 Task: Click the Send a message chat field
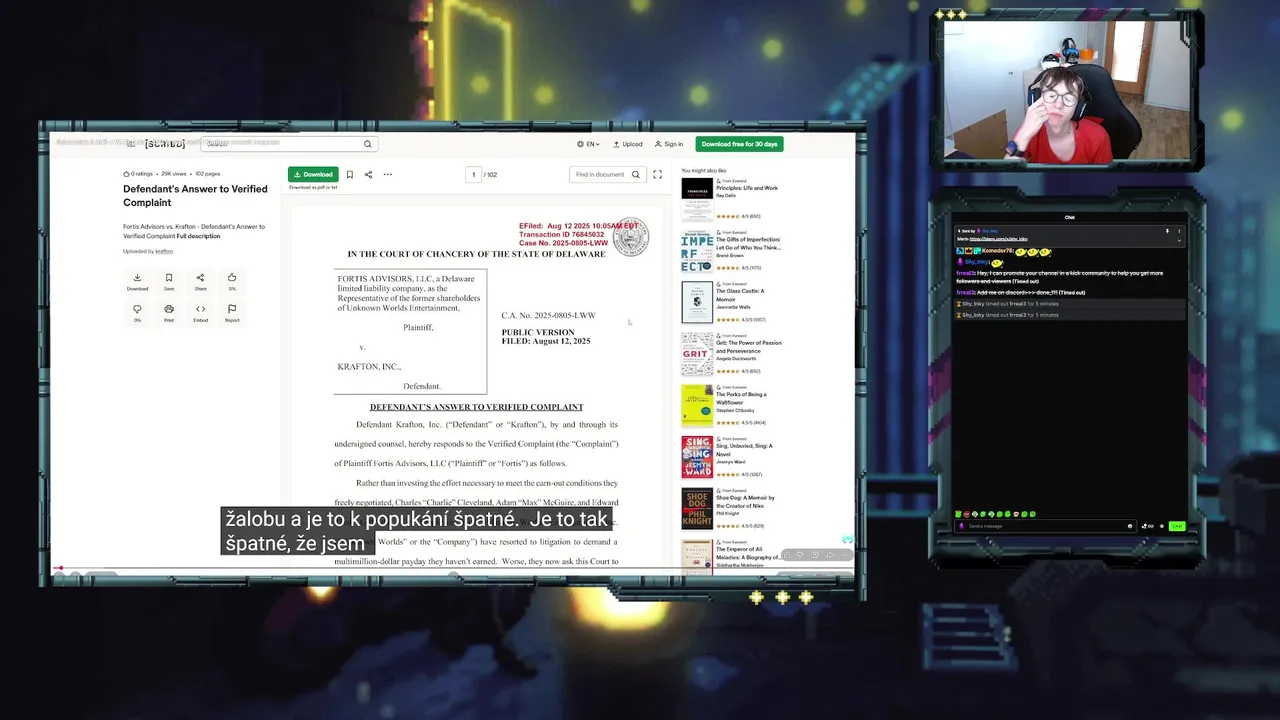click(x=1045, y=526)
